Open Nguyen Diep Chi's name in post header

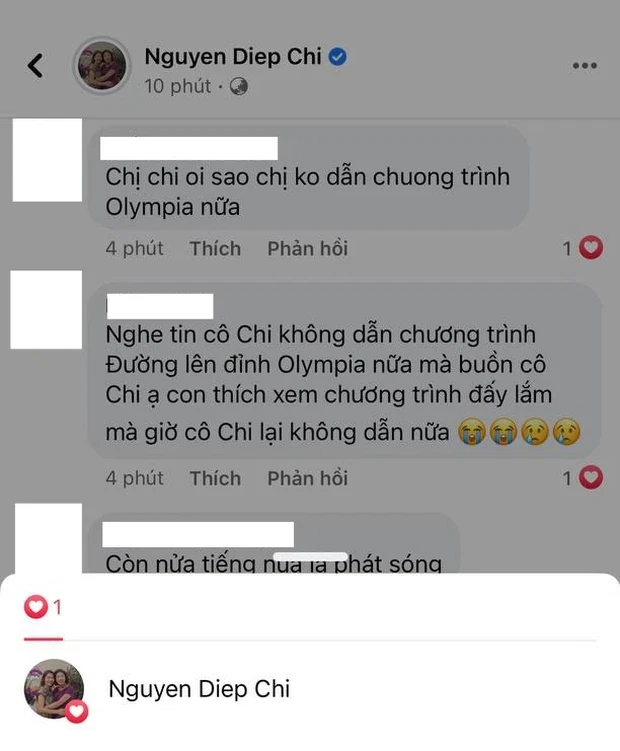(x=233, y=57)
